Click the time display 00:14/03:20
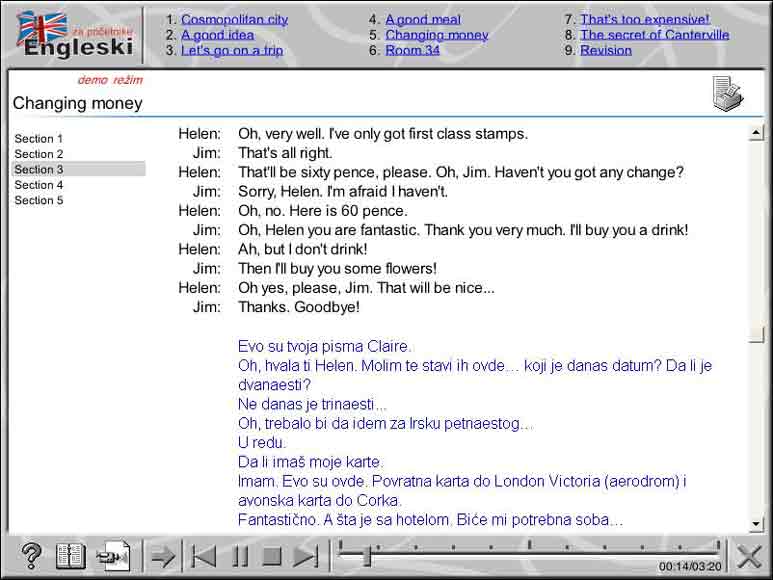This screenshot has width=773, height=580. coord(690,567)
